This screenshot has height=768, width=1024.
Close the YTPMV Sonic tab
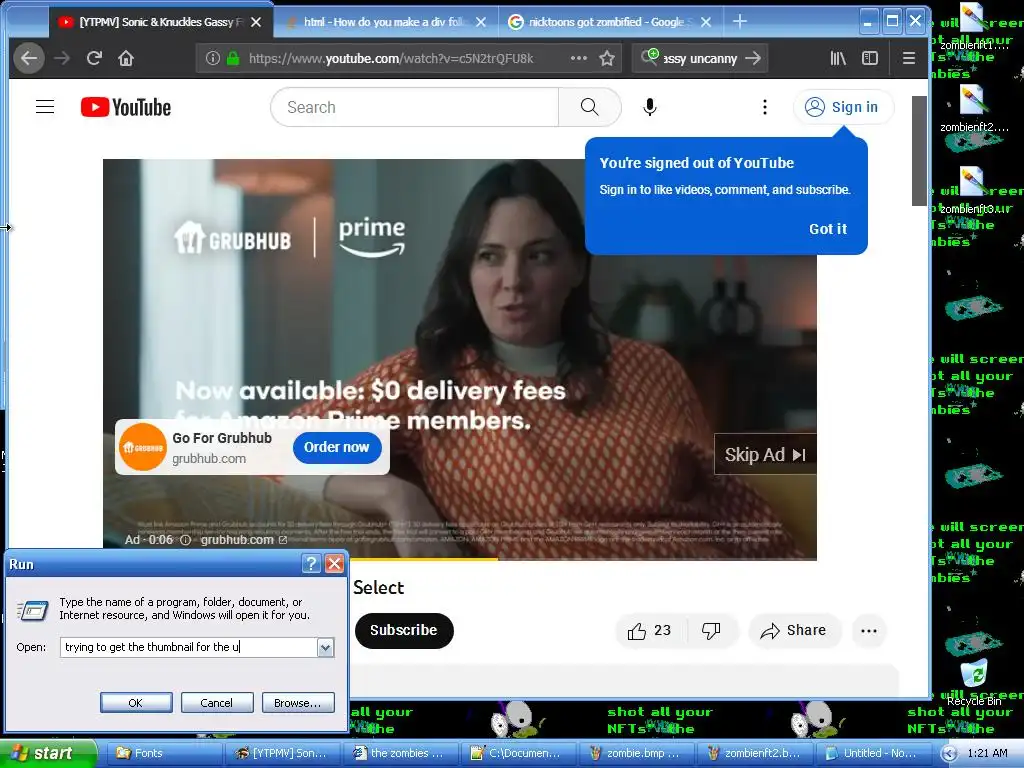[x=256, y=22]
